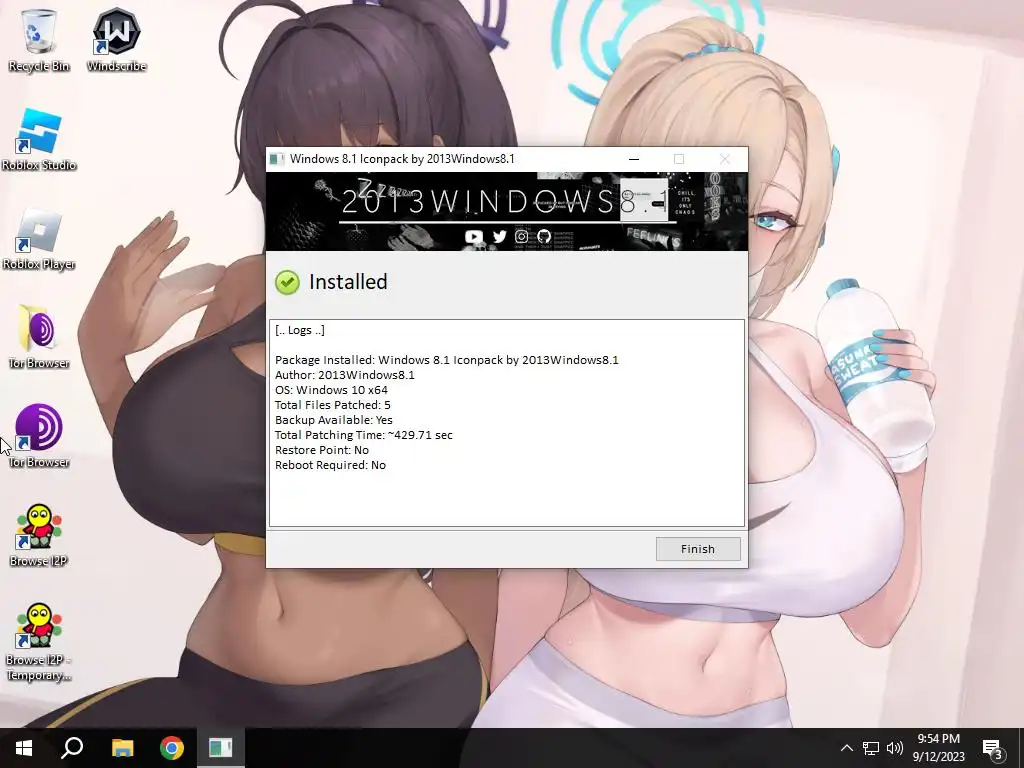Open the Instagram icon in the banner

click(521, 236)
